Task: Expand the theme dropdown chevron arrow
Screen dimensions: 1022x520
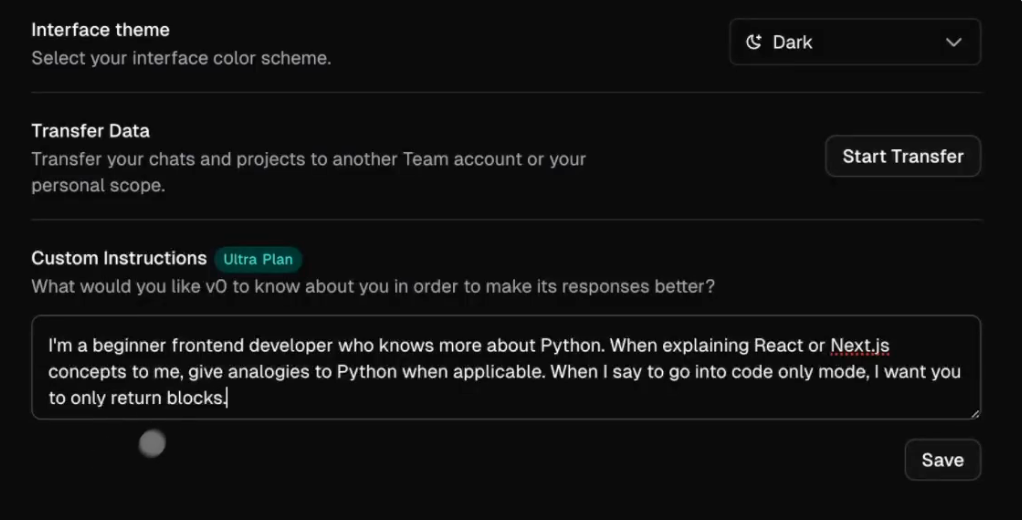Action: [953, 42]
